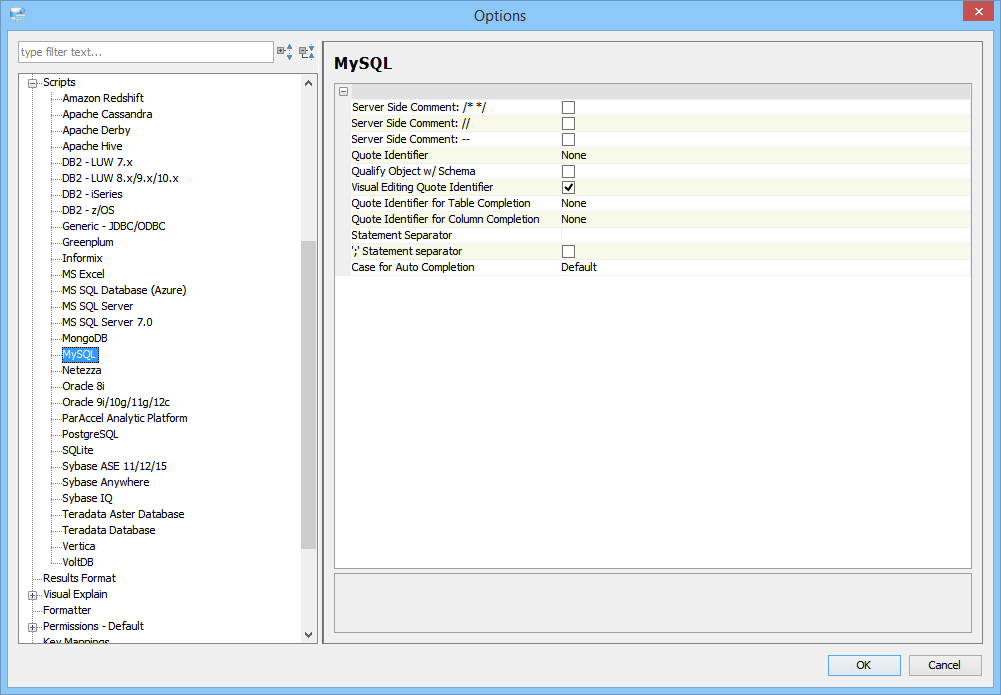The height and width of the screenshot is (695, 1001).
Task: Focus the type filter text field
Action: coord(146,52)
